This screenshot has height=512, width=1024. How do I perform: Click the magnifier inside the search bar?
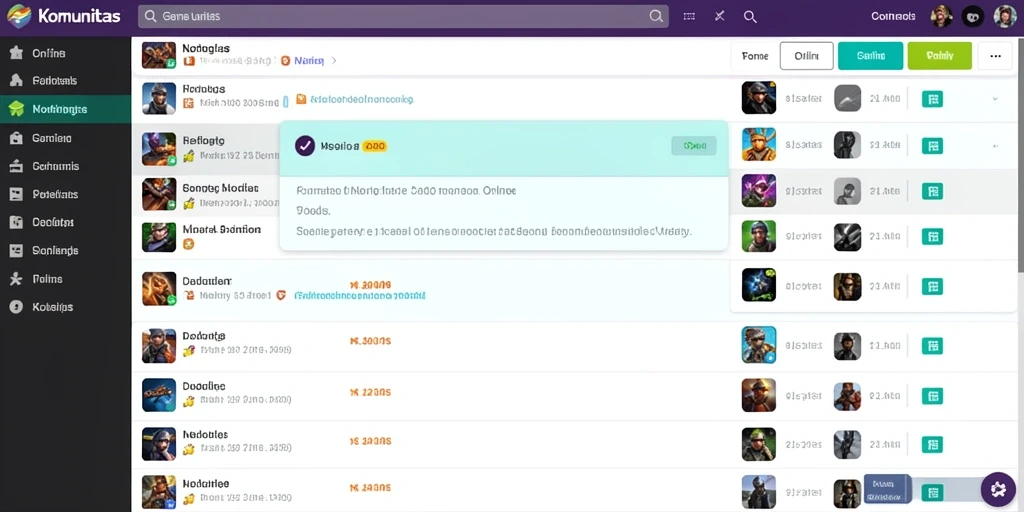tap(656, 17)
